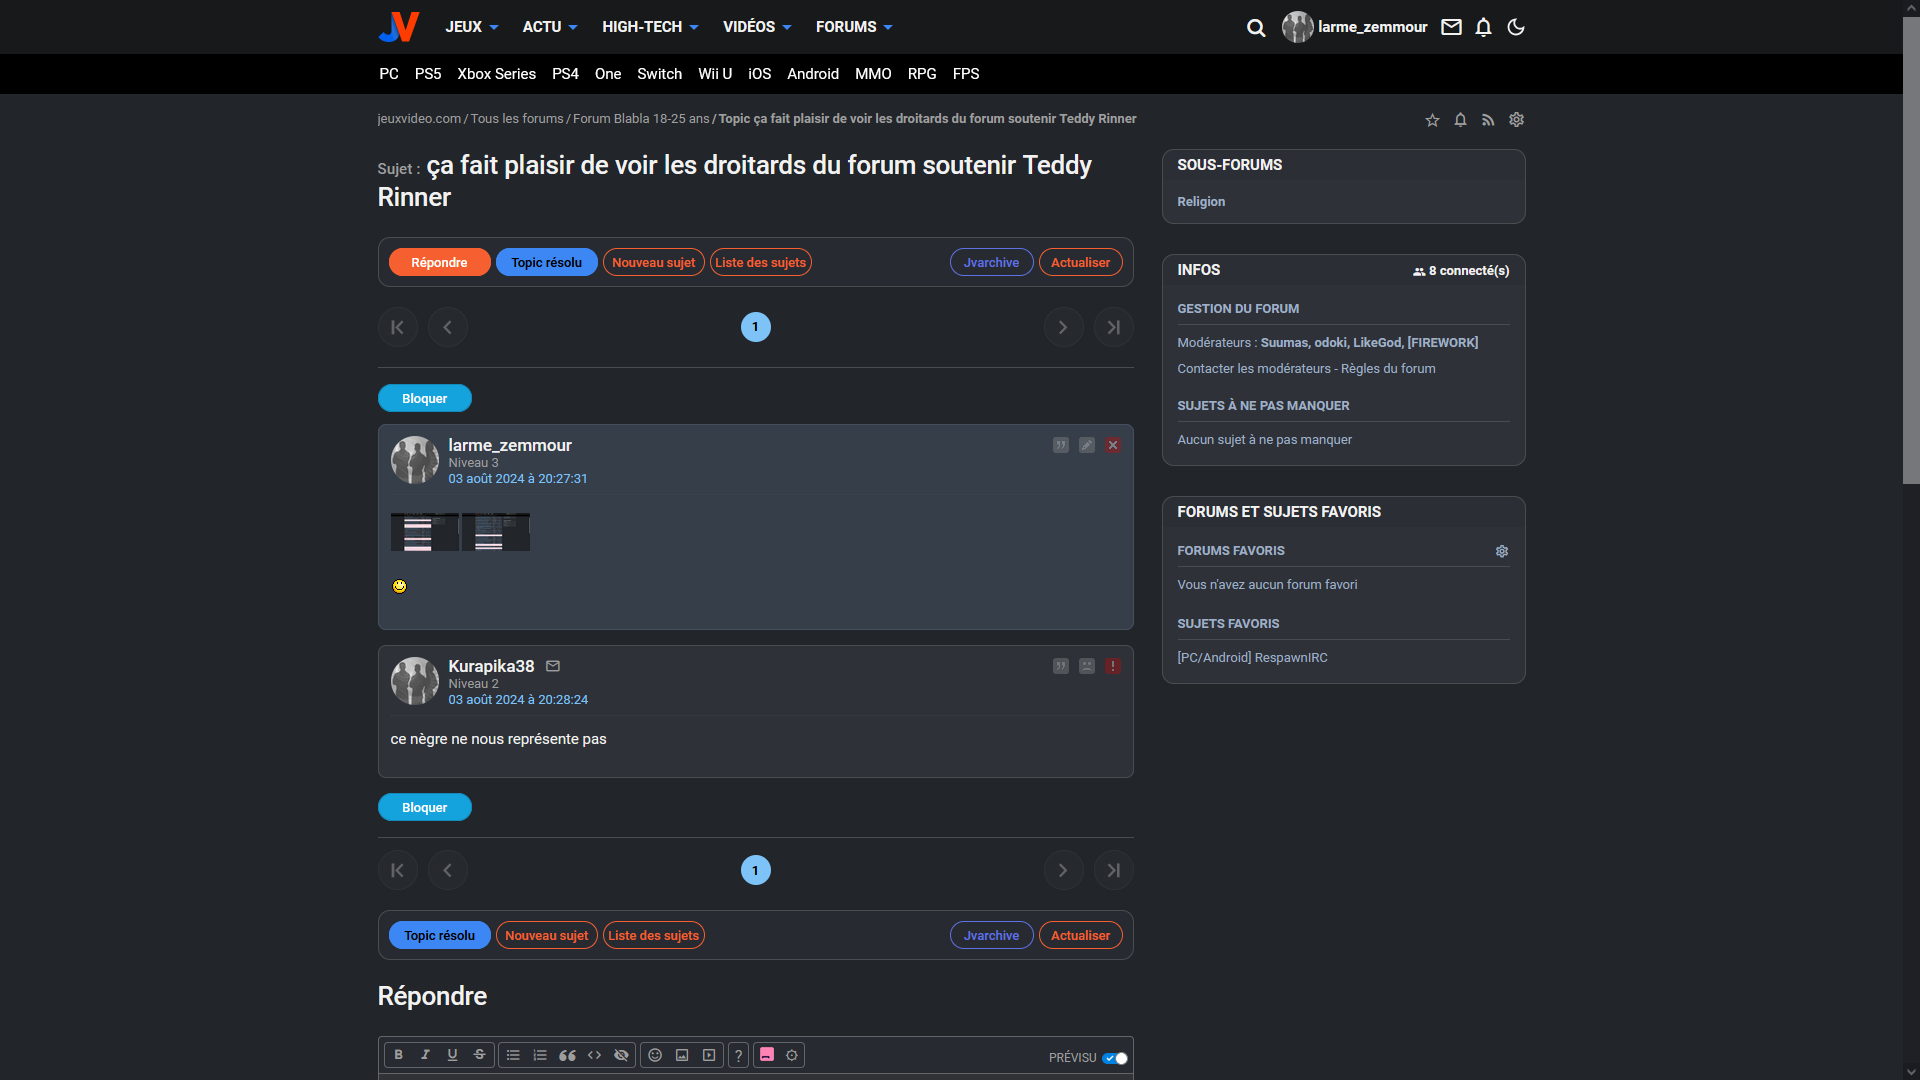1920x1080 pixels.
Task: Send private message to Kurapika38 envelope icon
Action: tap(553, 666)
